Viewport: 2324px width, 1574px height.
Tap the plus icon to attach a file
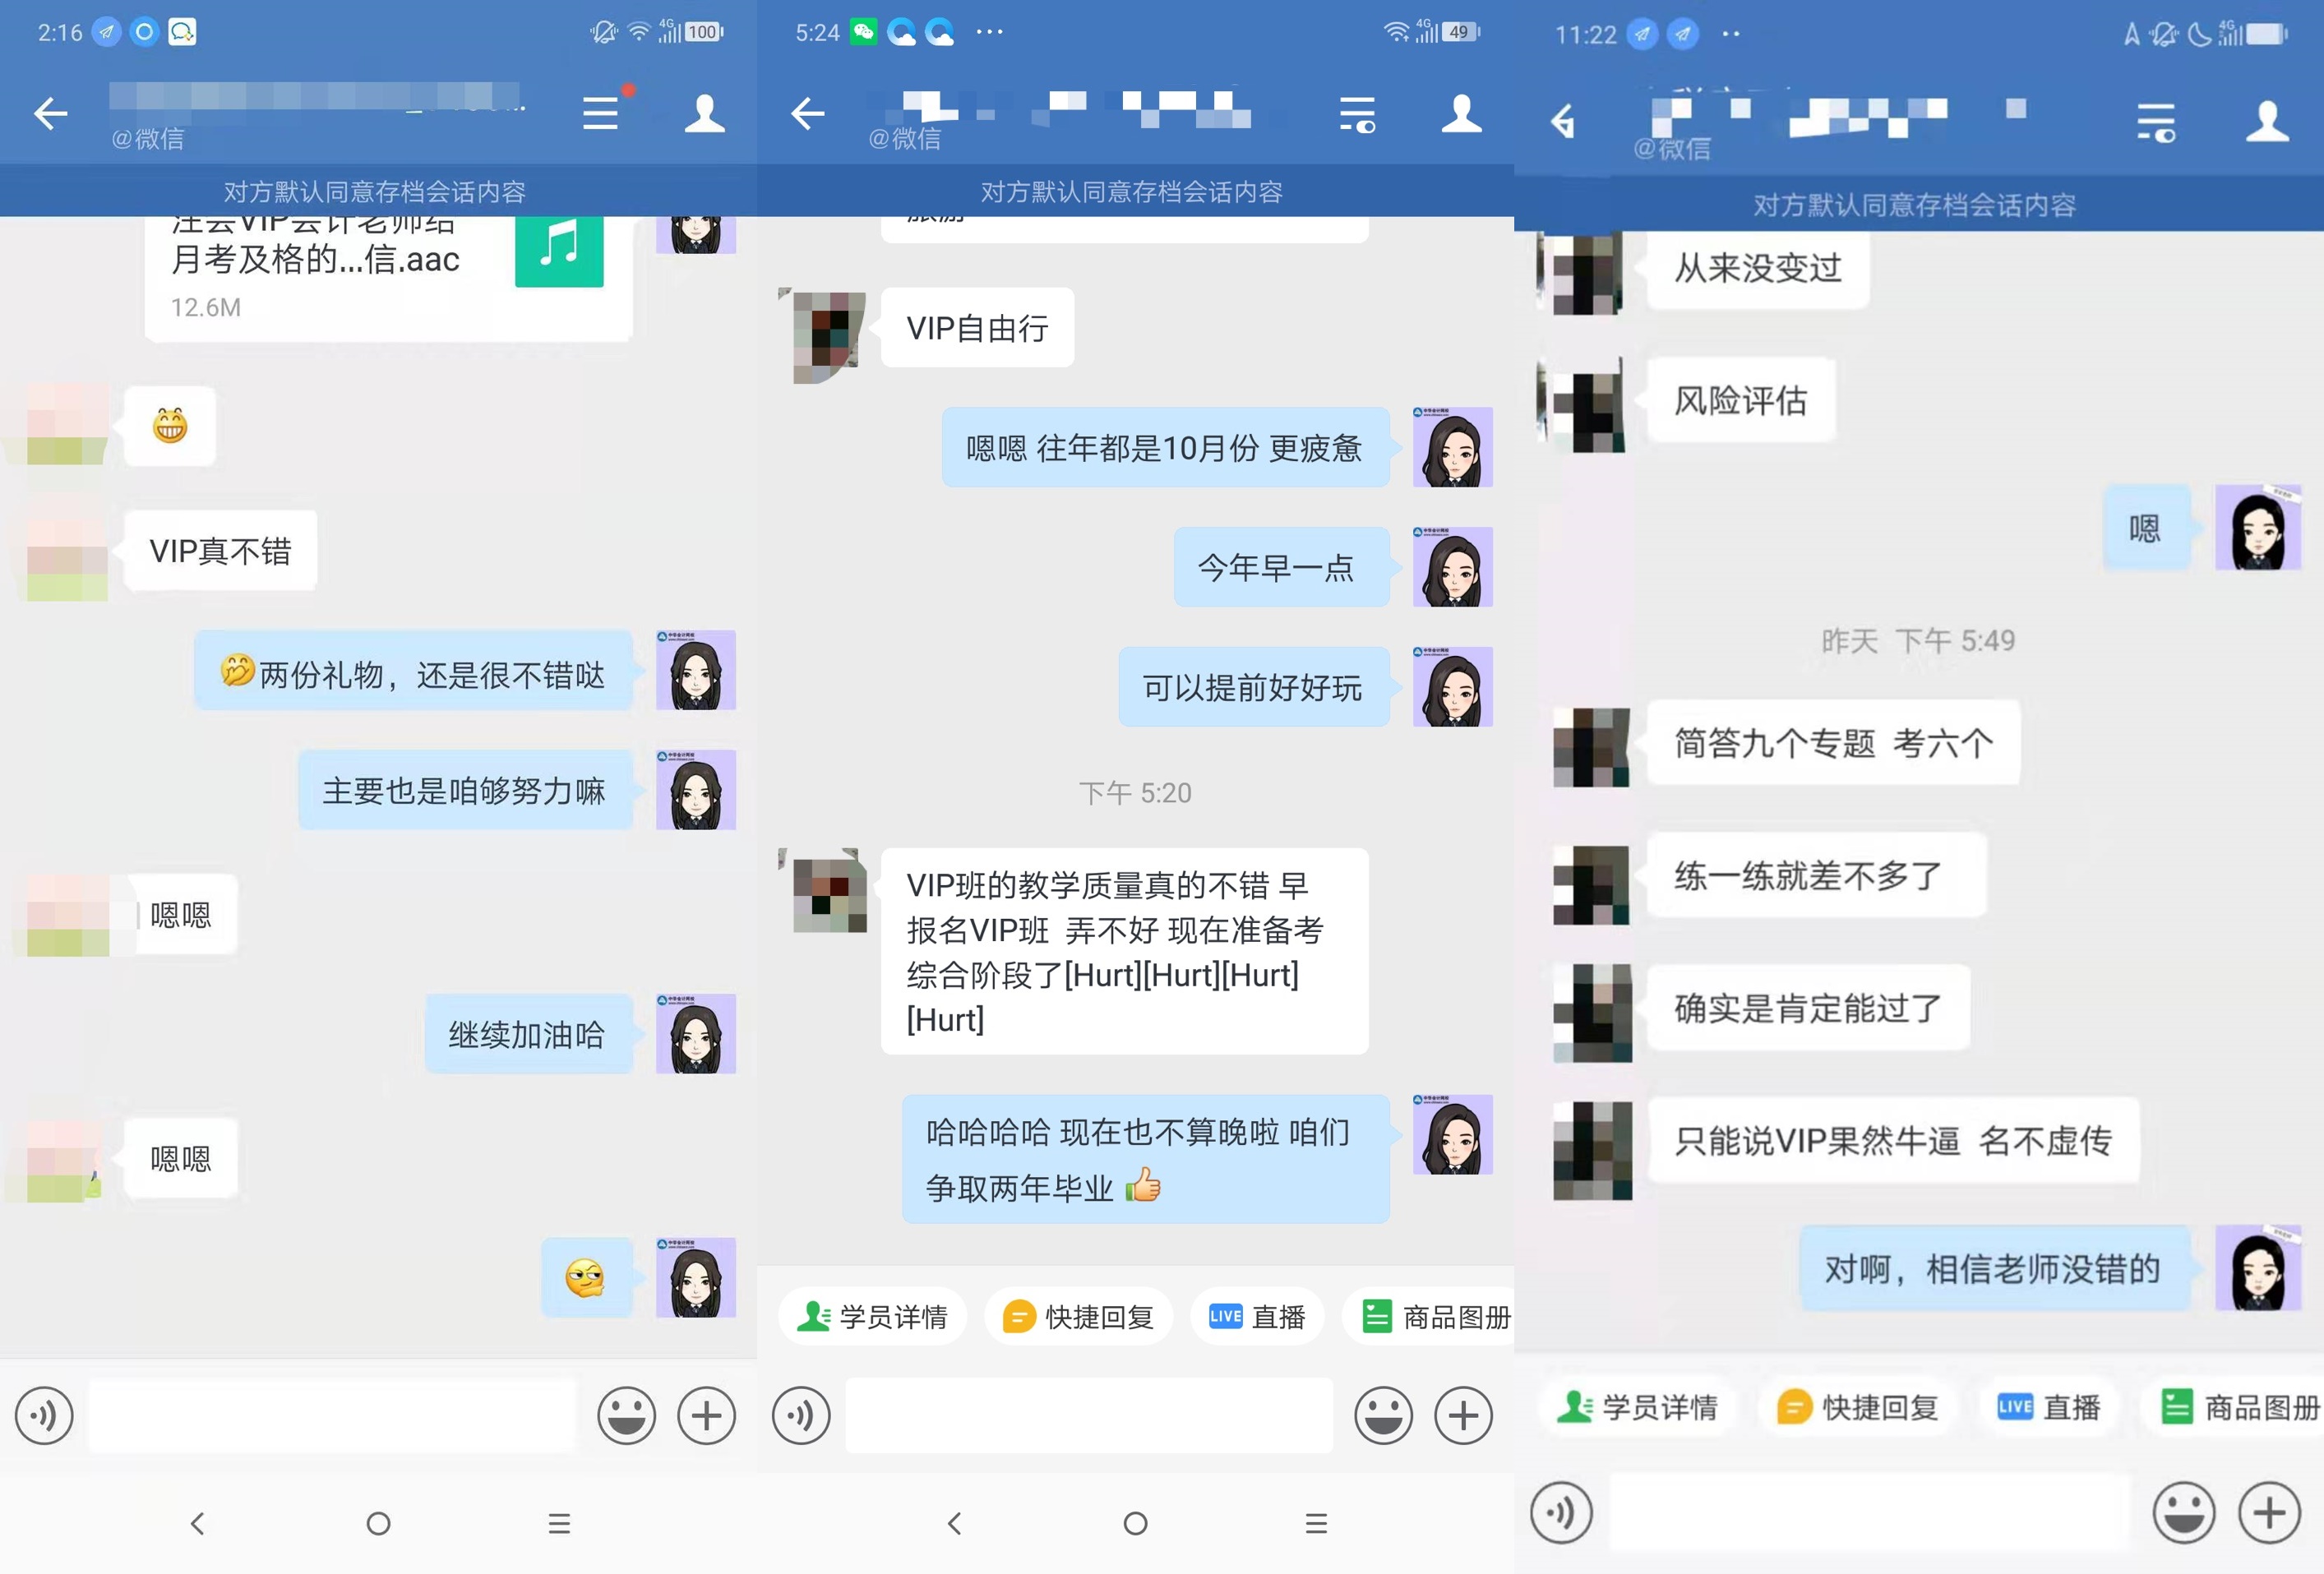(x=706, y=1416)
